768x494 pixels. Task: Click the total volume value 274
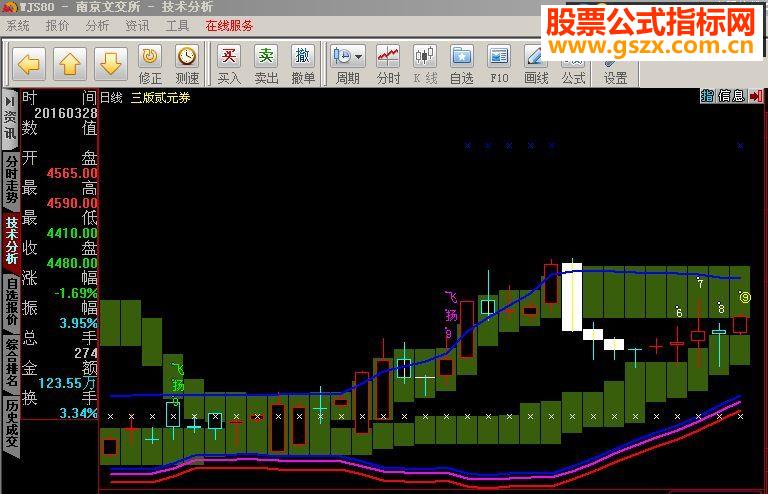click(x=86, y=353)
